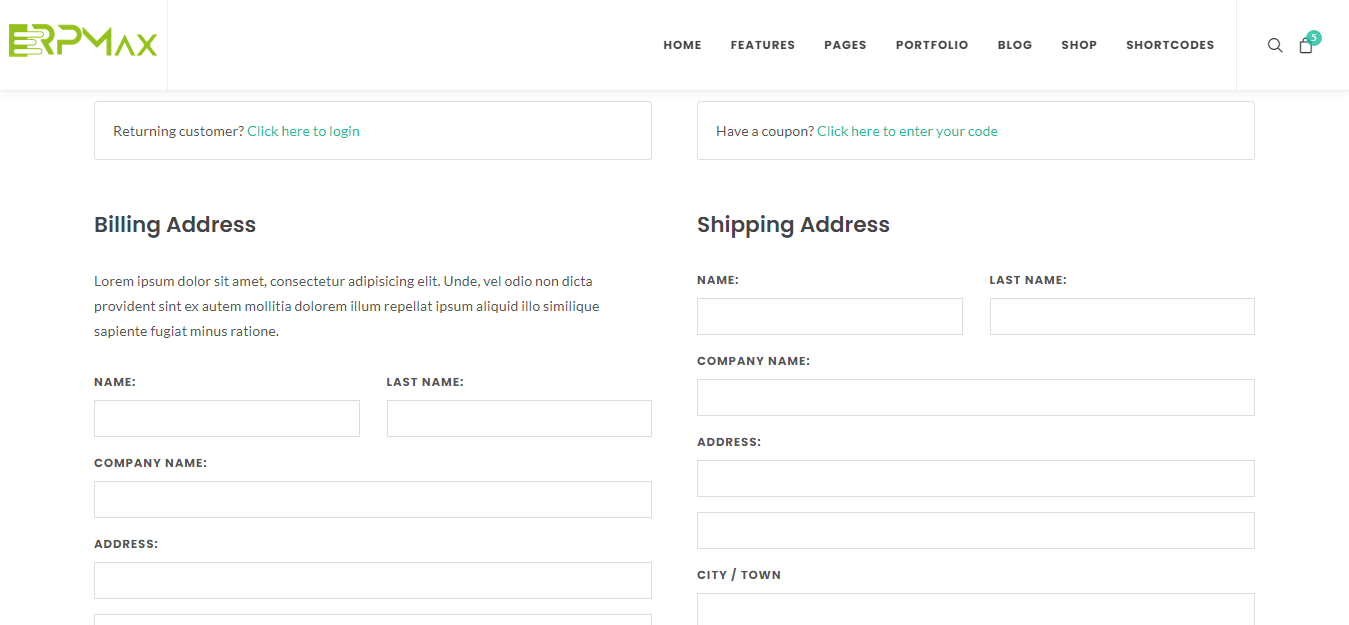Click the Billing Company Name field

pos(373,500)
